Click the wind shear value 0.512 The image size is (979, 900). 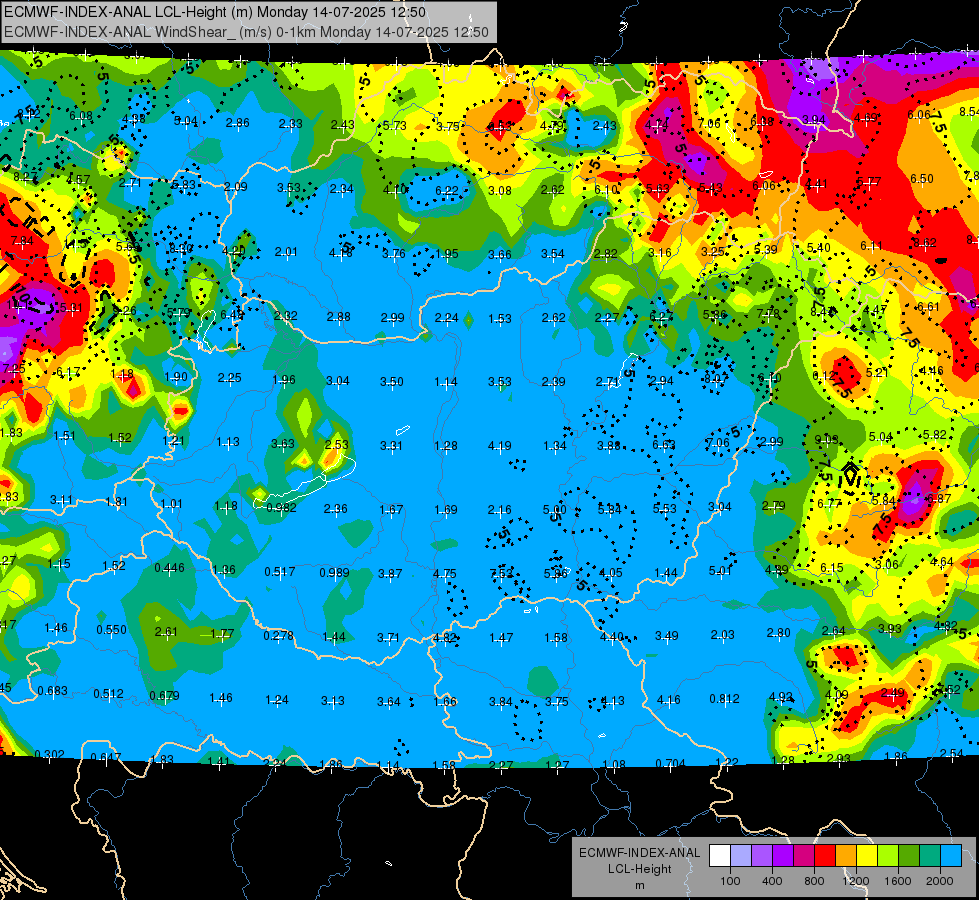[x=109, y=694]
